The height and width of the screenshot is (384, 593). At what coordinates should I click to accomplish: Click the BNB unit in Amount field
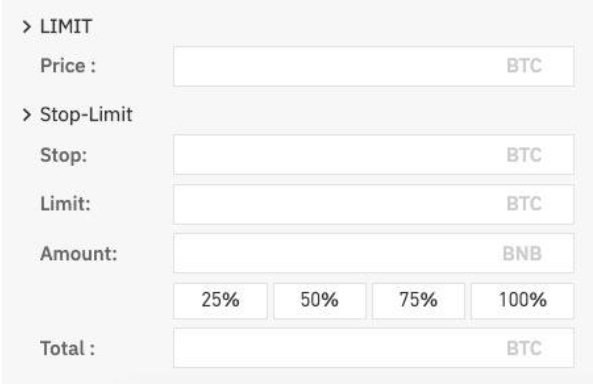coord(522,253)
